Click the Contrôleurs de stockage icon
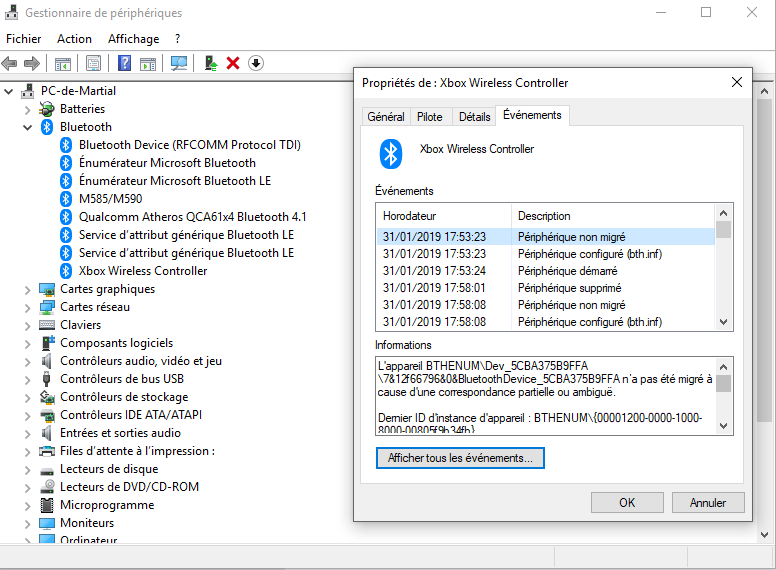The width and height of the screenshot is (776, 570). (x=47, y=397)
